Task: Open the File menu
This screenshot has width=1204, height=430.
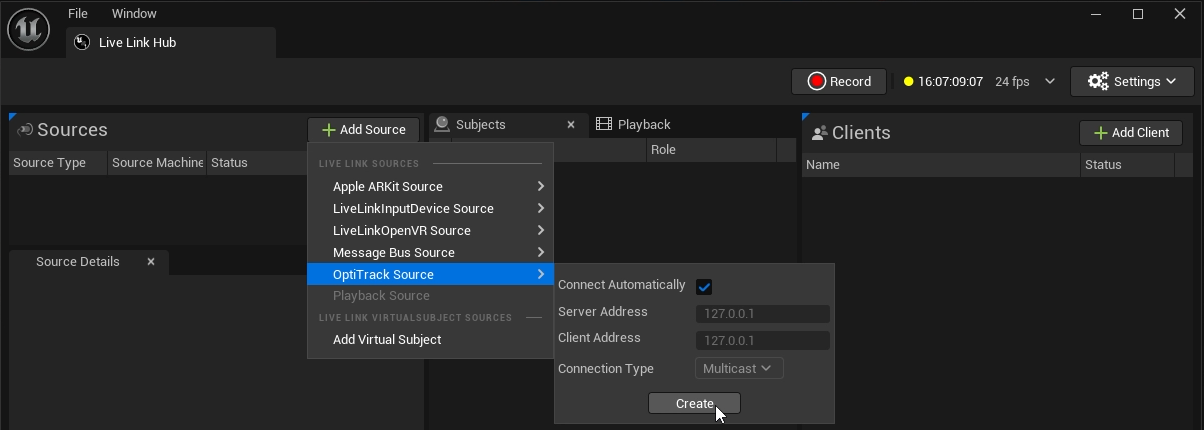Action: coord(78,14)
